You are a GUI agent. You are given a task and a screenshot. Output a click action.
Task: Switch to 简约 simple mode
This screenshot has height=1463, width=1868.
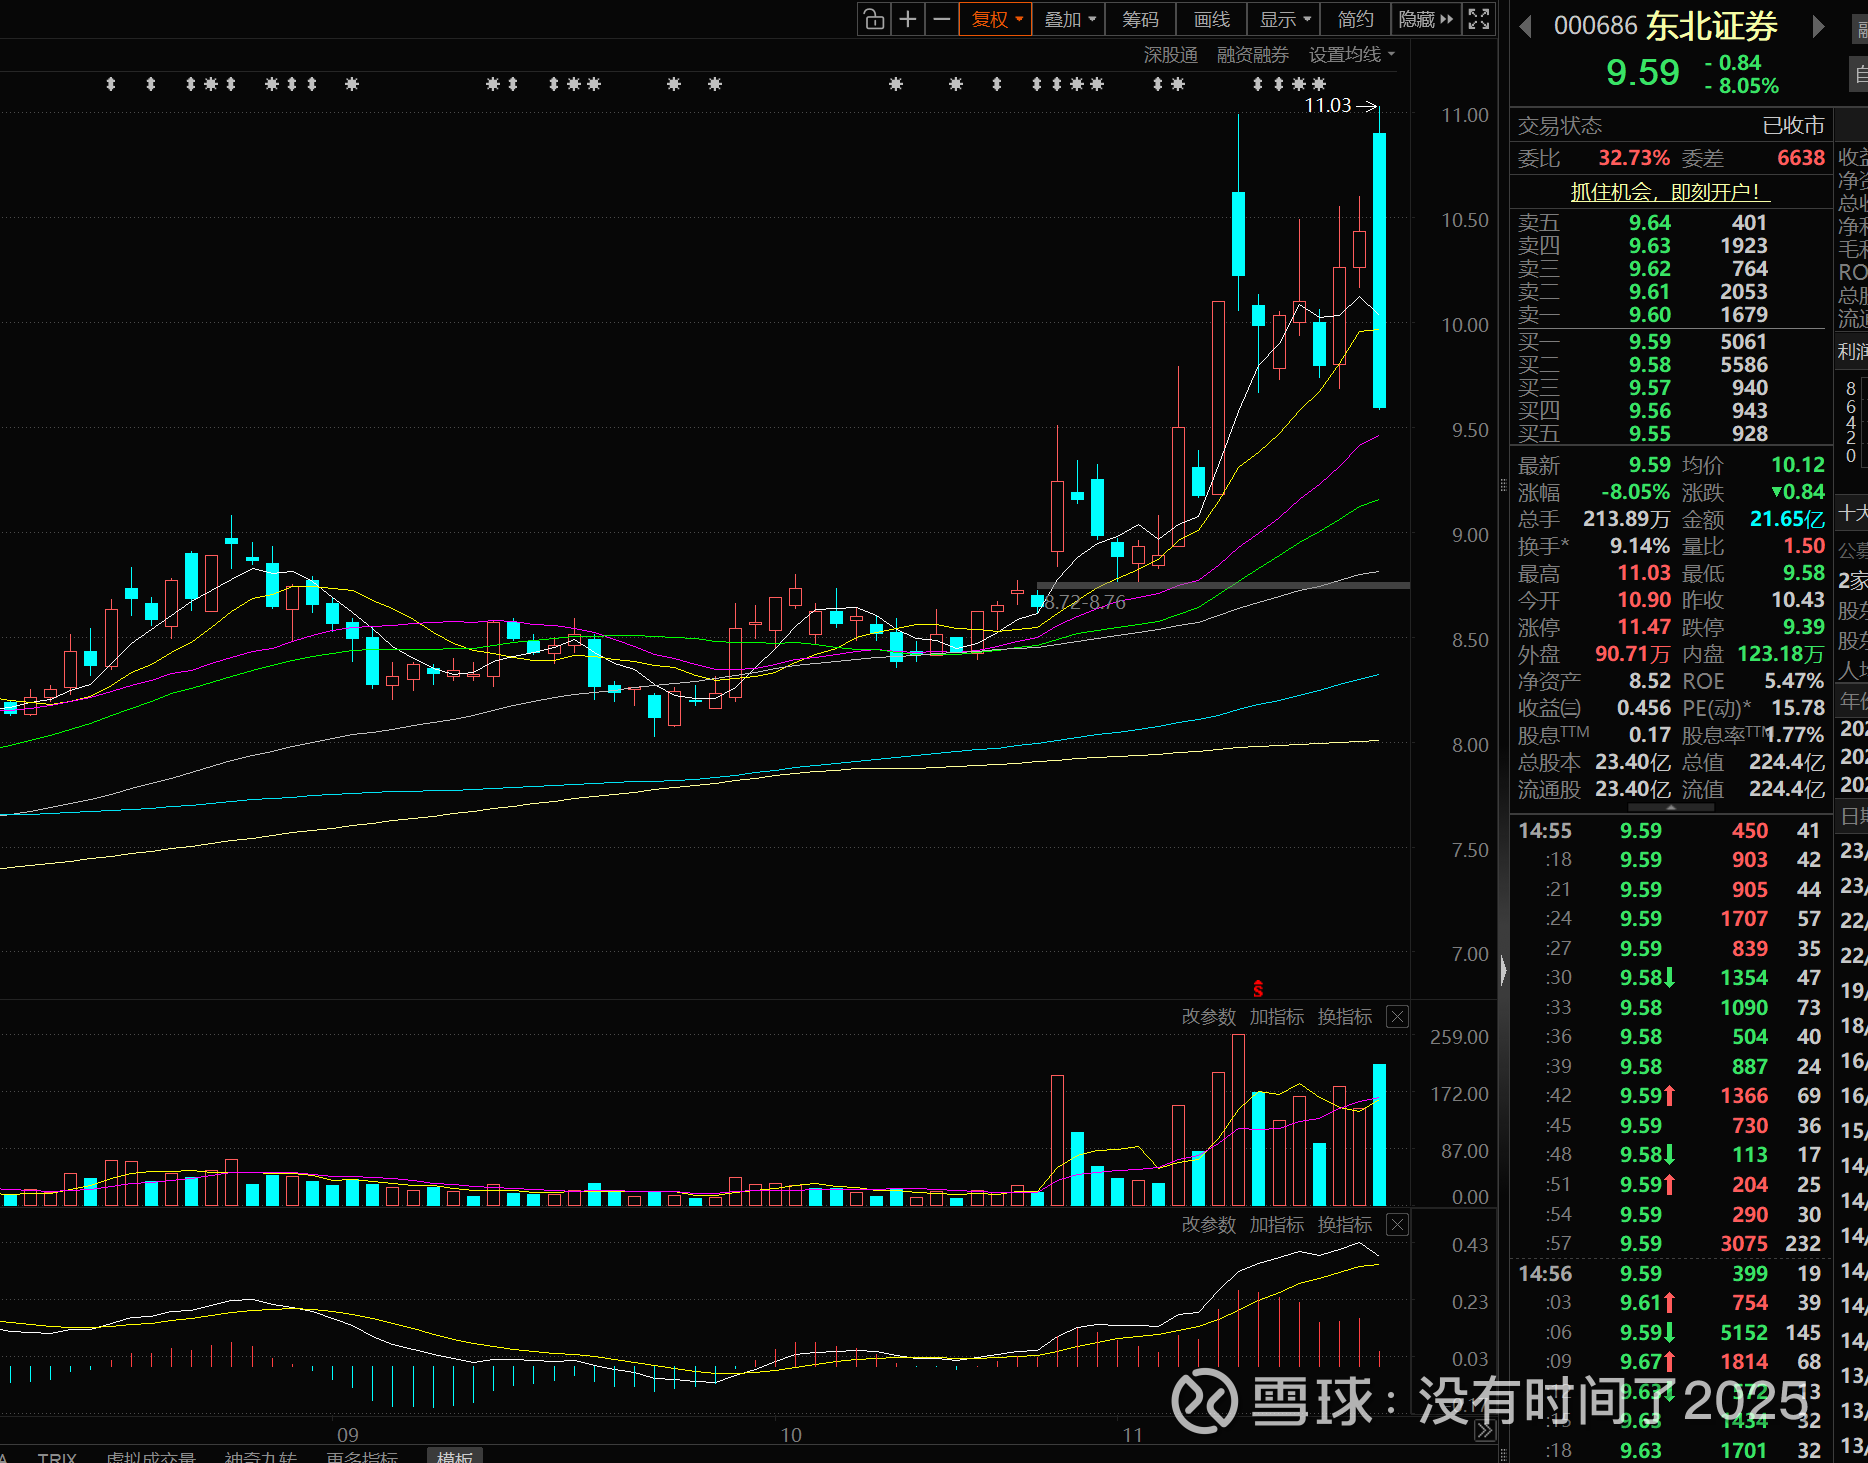tap(1355, 19)
